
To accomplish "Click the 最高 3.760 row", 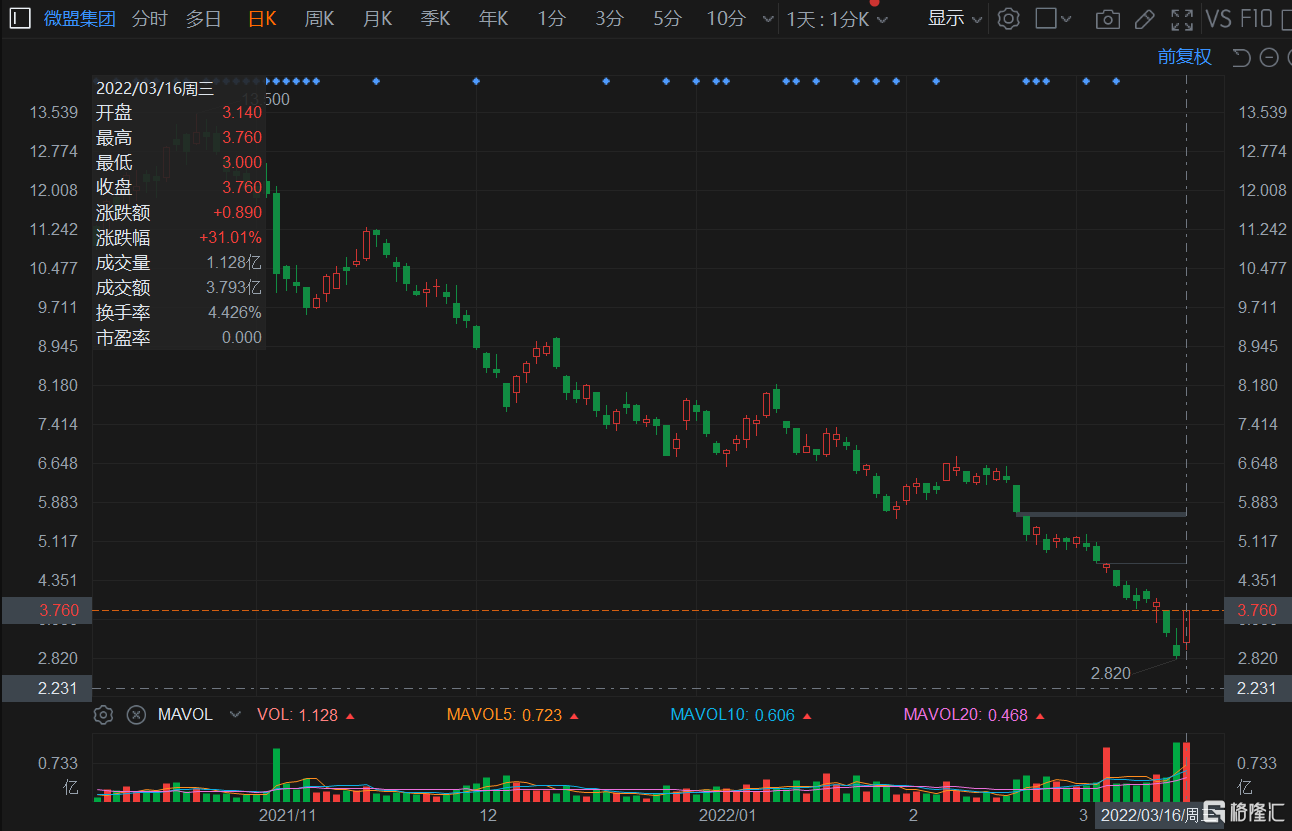I will tap(179, 138).
